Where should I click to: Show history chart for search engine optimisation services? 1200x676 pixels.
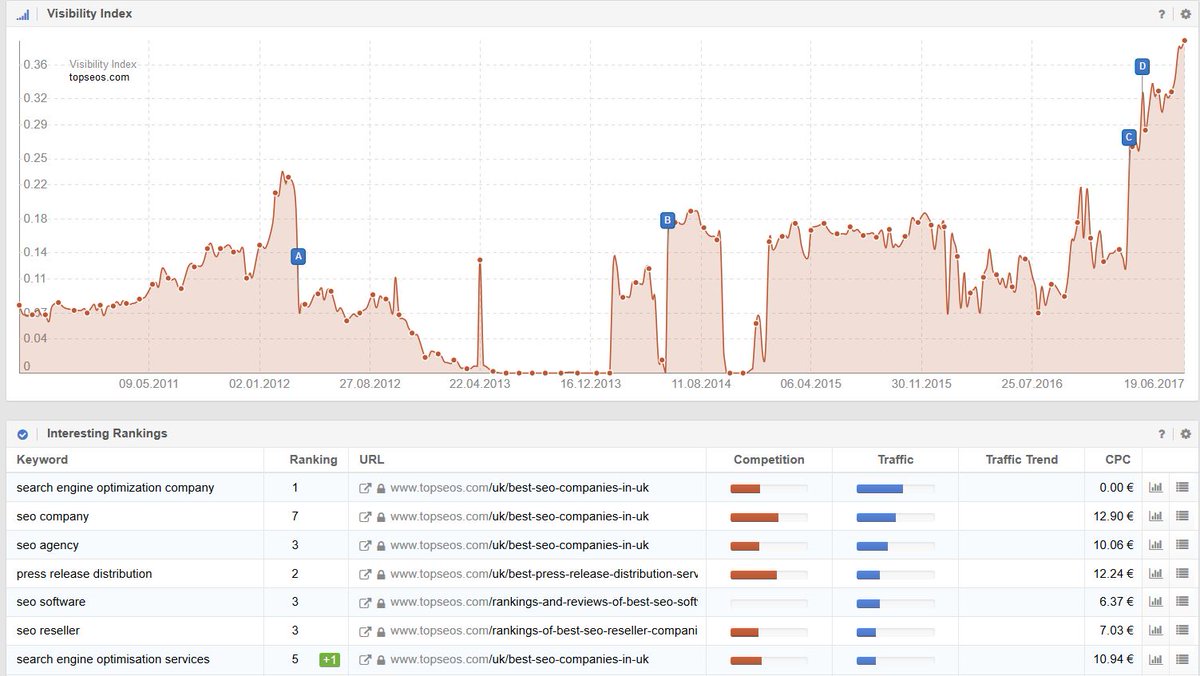coord(1156,660)
